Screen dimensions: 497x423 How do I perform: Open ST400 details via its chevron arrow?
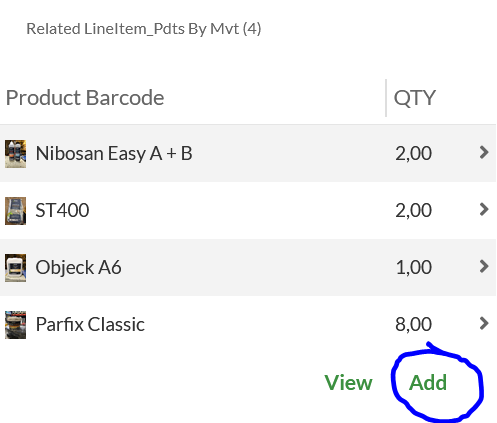(x=484, y=210)
